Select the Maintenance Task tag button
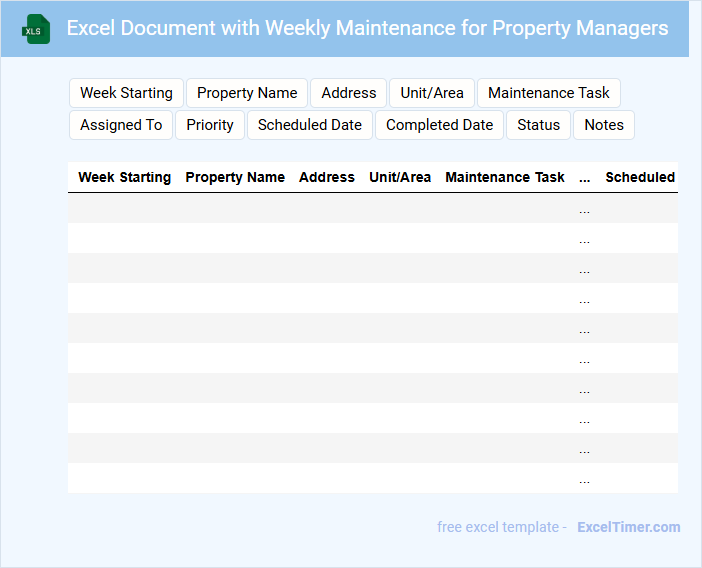This screenshot has height=568, width=702. (x=548, y=93)
